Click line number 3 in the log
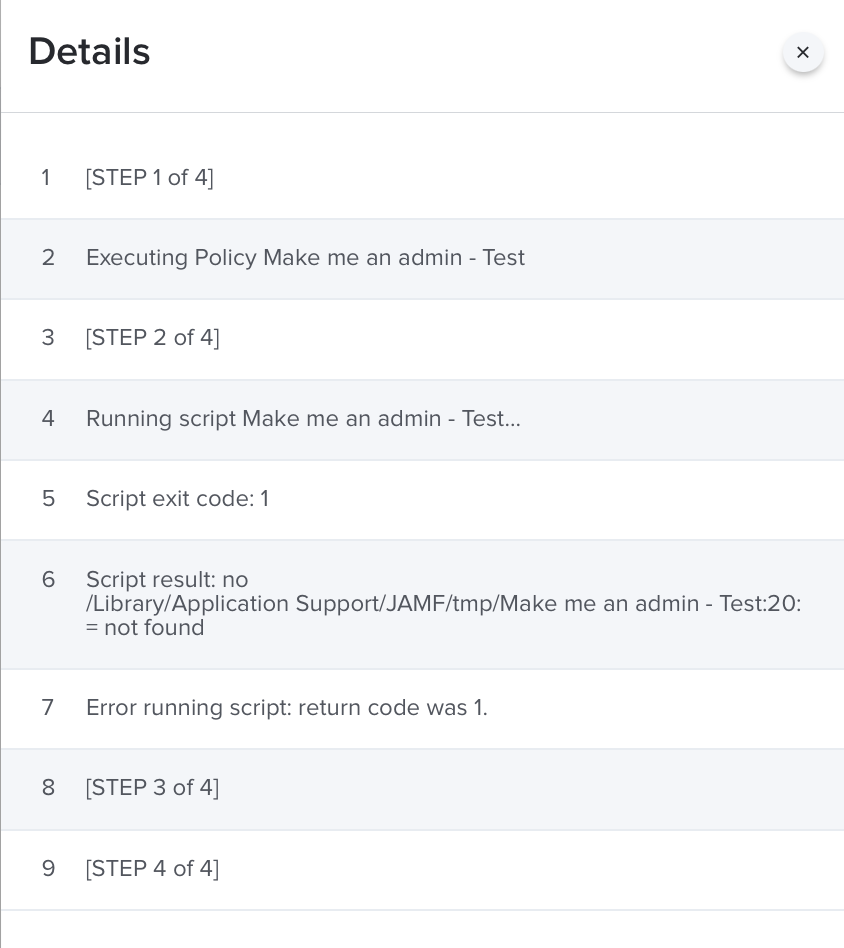 [x=48, y=337]
